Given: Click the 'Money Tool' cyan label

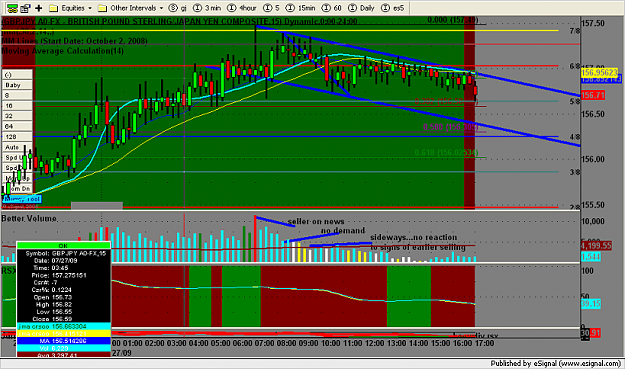Looking at the screenshot, I should [x=22, y=199].
